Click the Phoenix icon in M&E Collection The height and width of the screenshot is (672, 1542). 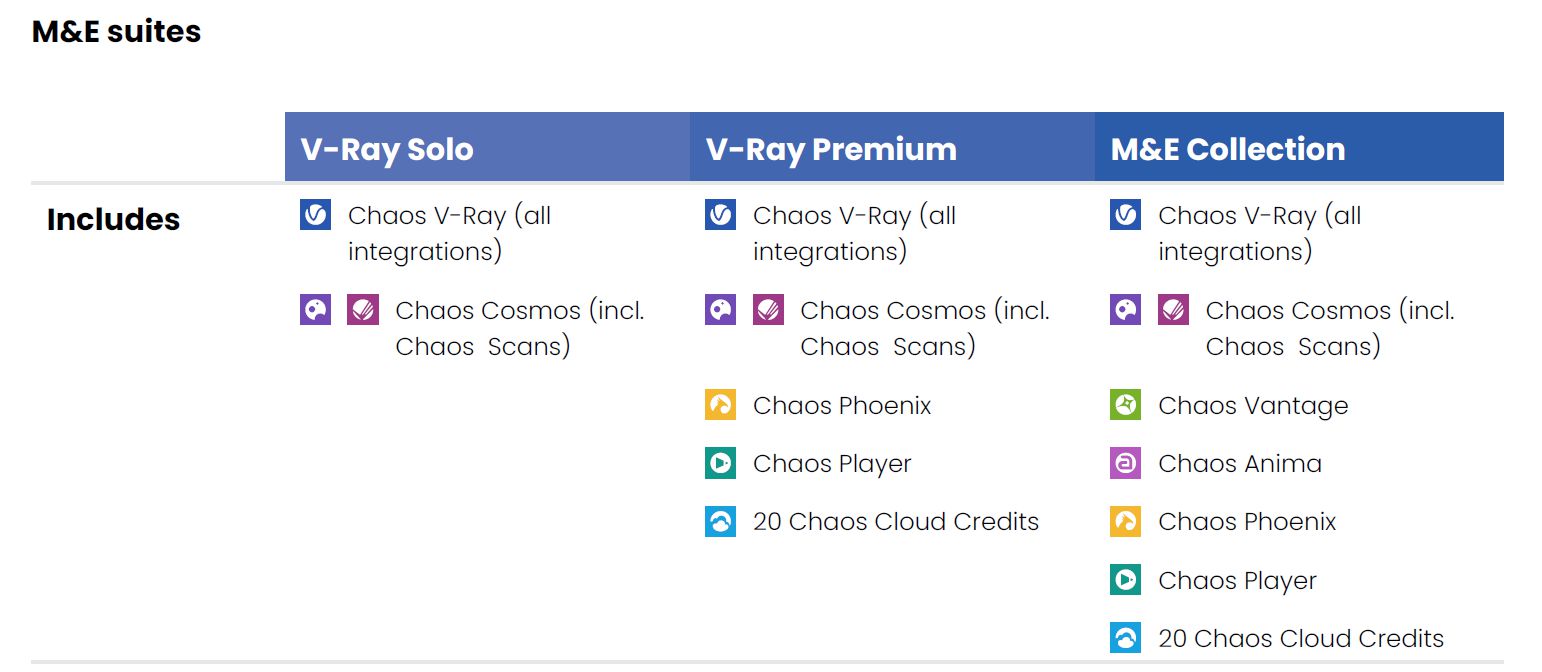[1125, 521]
